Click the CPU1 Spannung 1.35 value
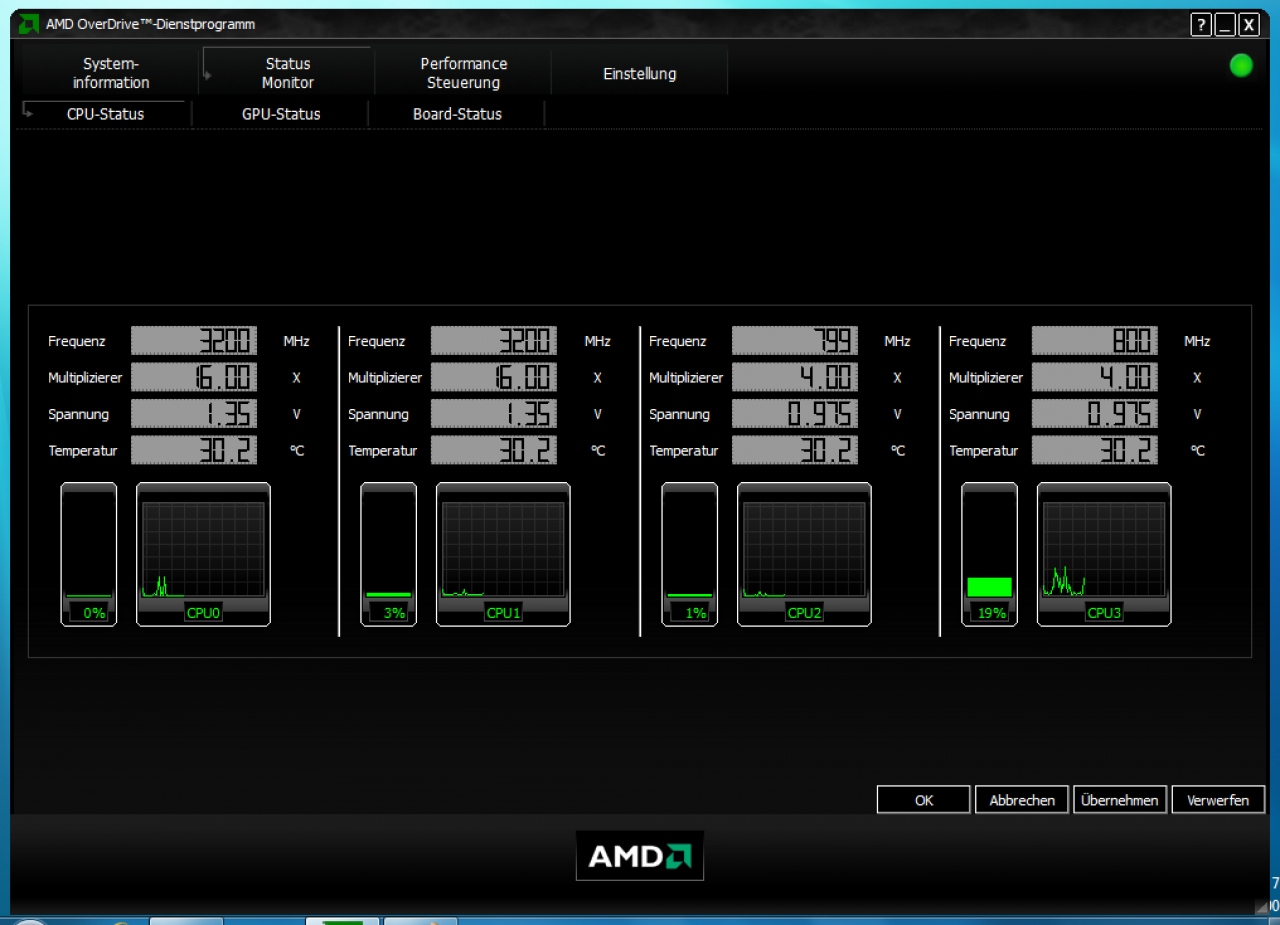1280x925 pixels. point(494,414)
